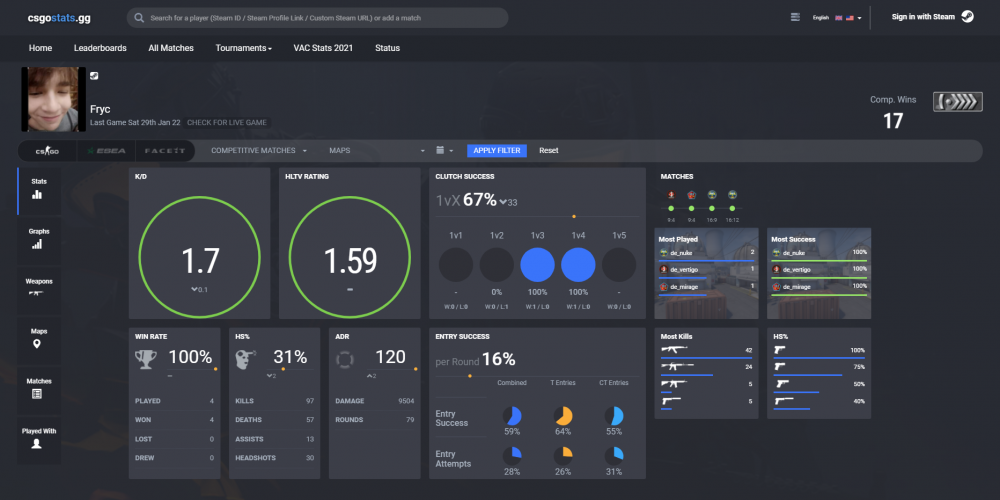Click CHECK FOR LIVE GAME
This screenshot has height=500, width=1000.
[227, 122]
